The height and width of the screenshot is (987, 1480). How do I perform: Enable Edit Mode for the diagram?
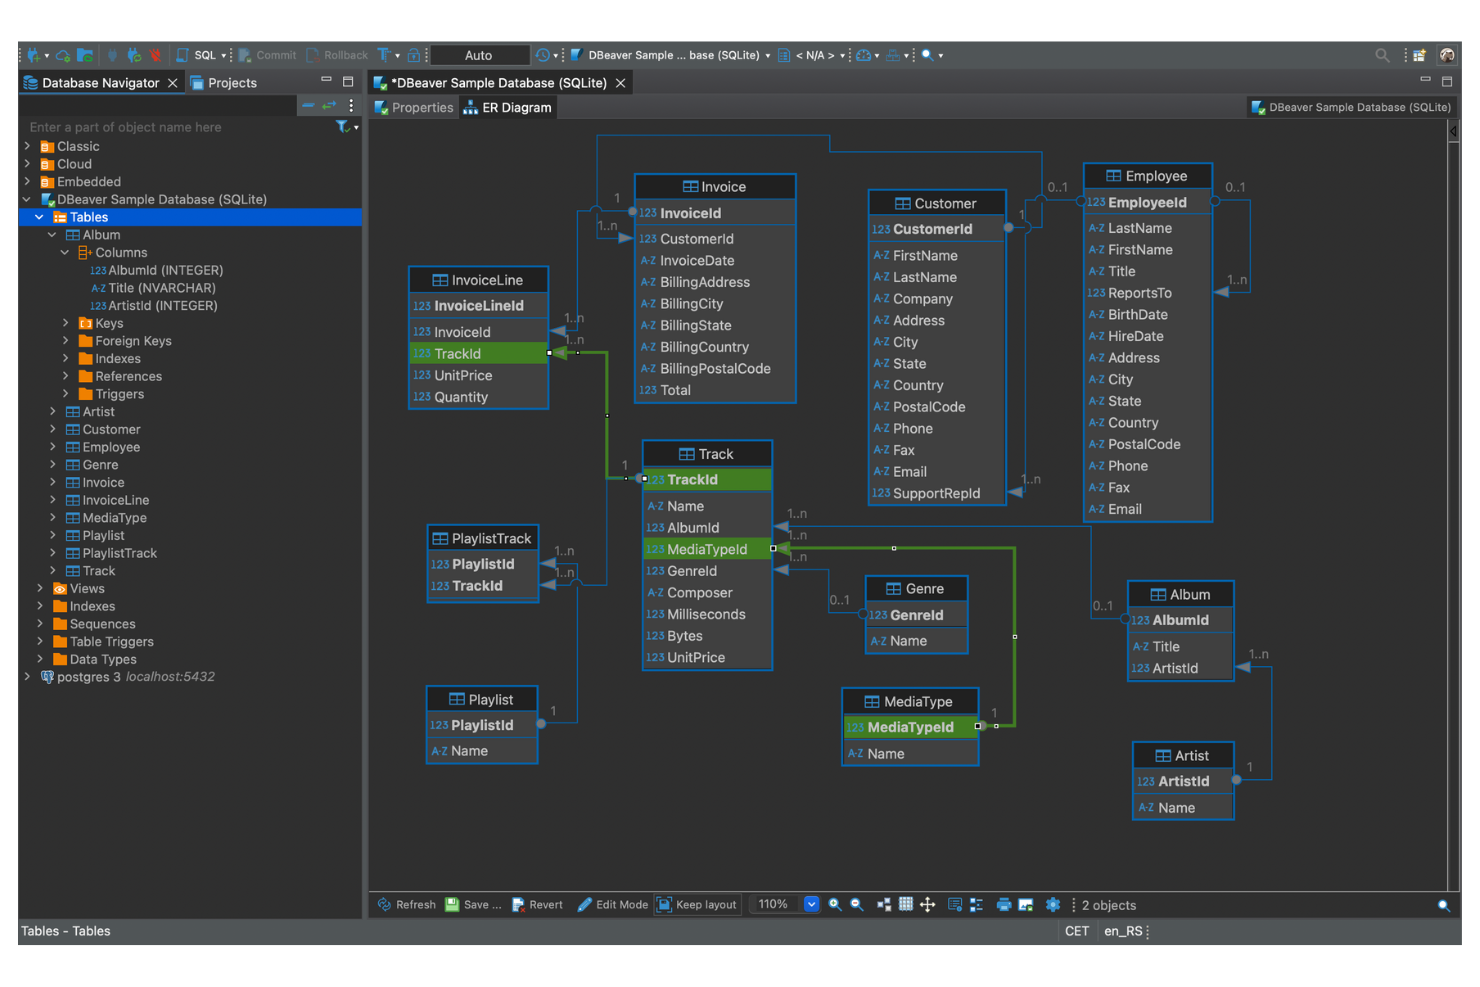point(612,904)
